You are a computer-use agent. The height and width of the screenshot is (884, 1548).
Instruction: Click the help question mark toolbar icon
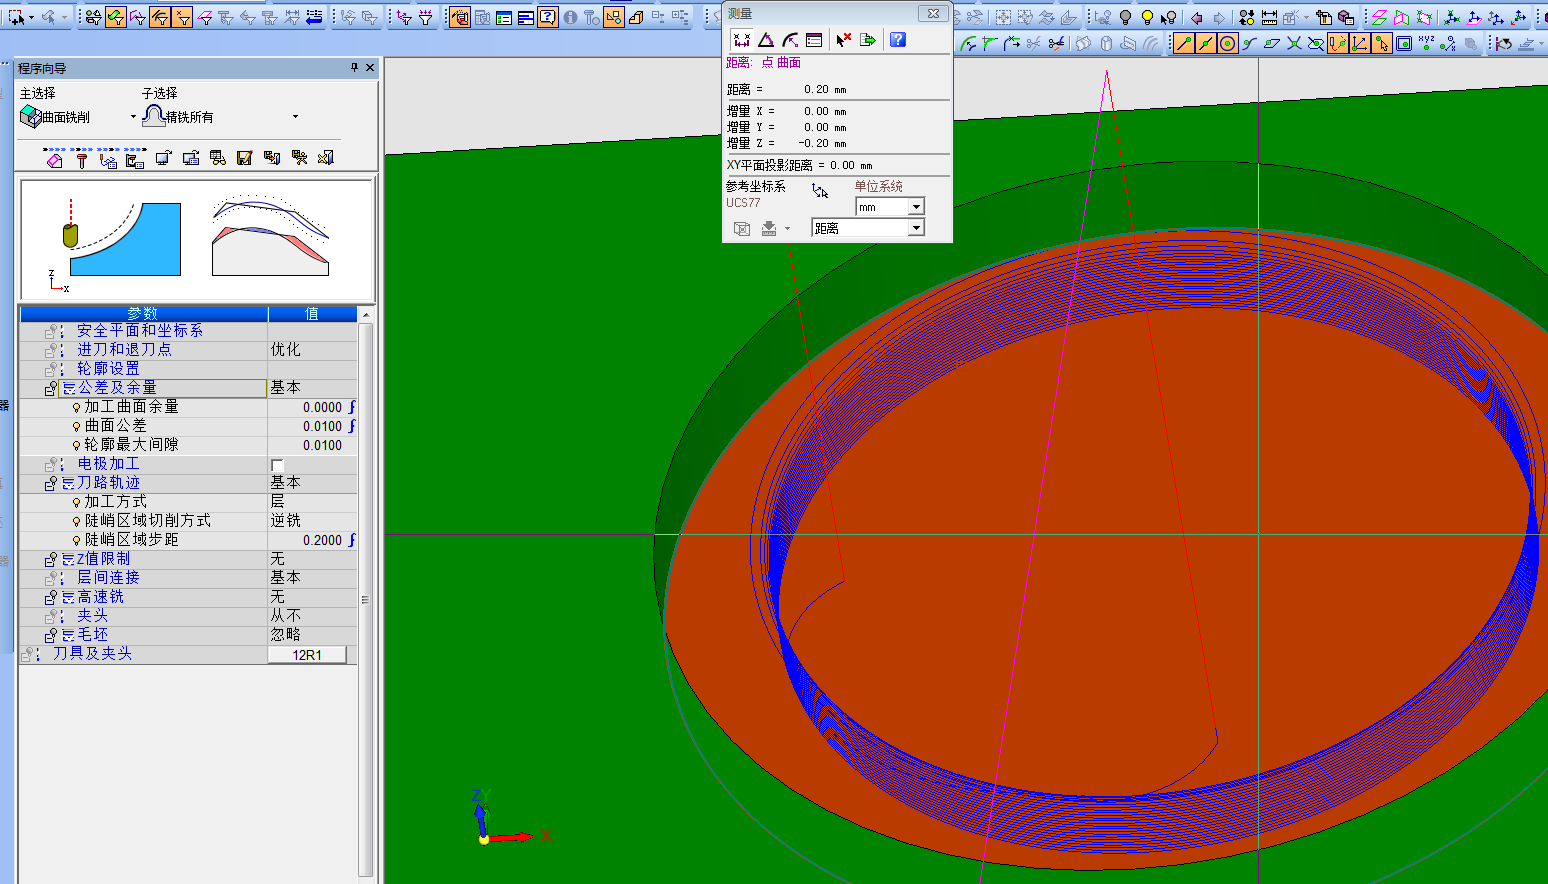(547, 17)
